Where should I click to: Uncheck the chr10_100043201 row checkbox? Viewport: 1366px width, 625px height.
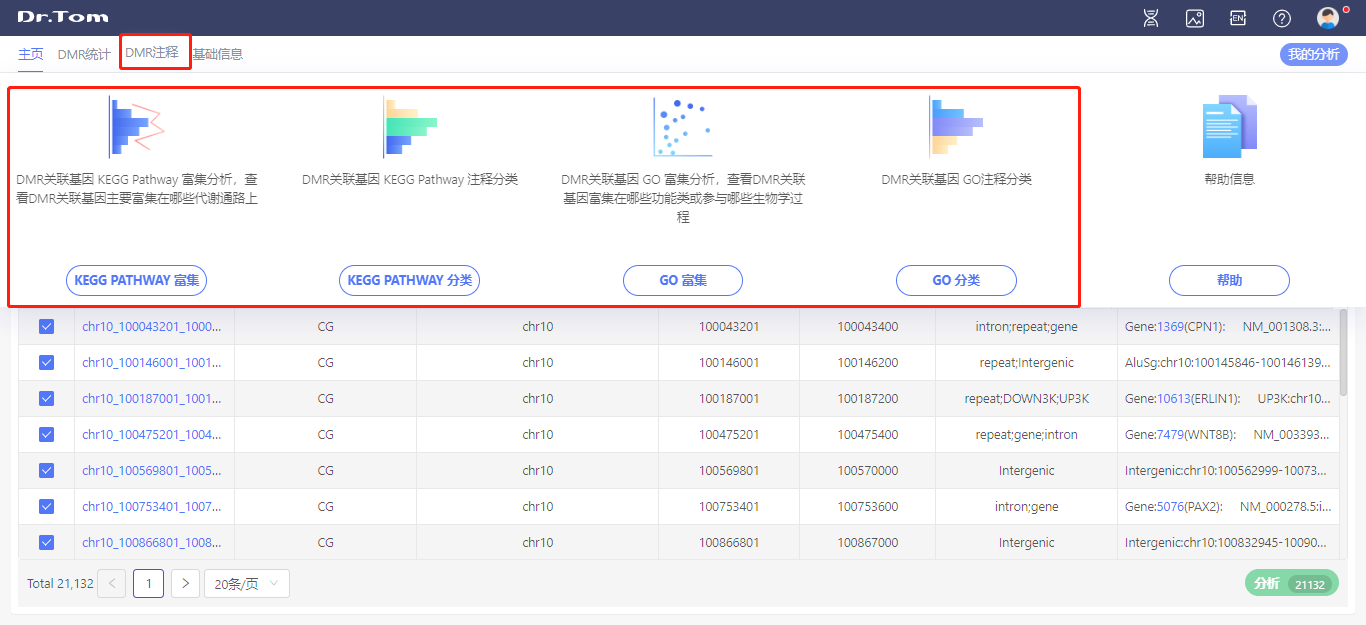tap(46, 327)
